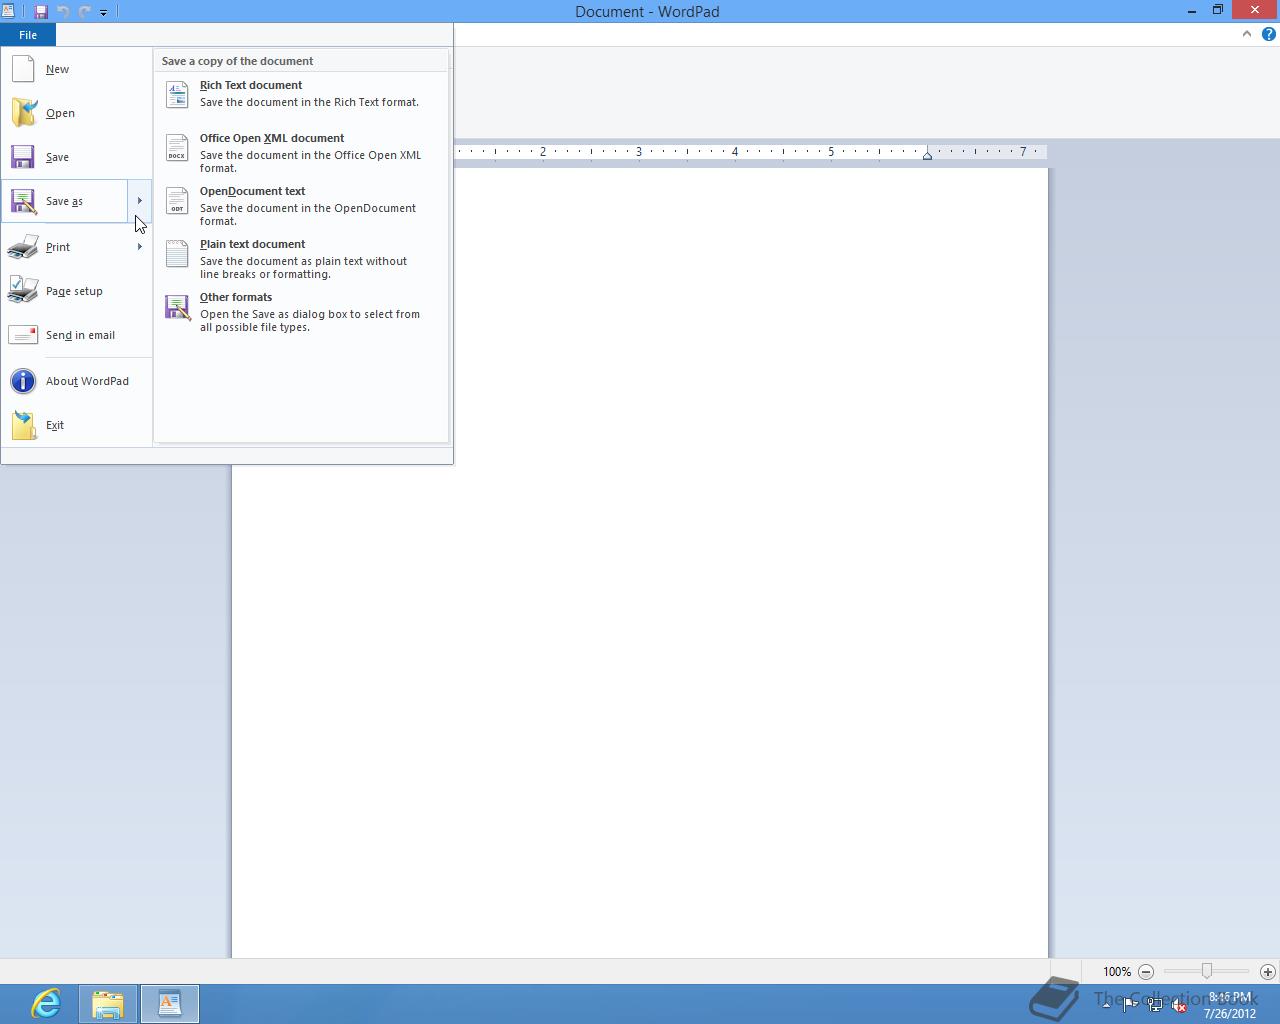Click the WordPad taskbar button

pyautogui.click(x=170, y=1004)
